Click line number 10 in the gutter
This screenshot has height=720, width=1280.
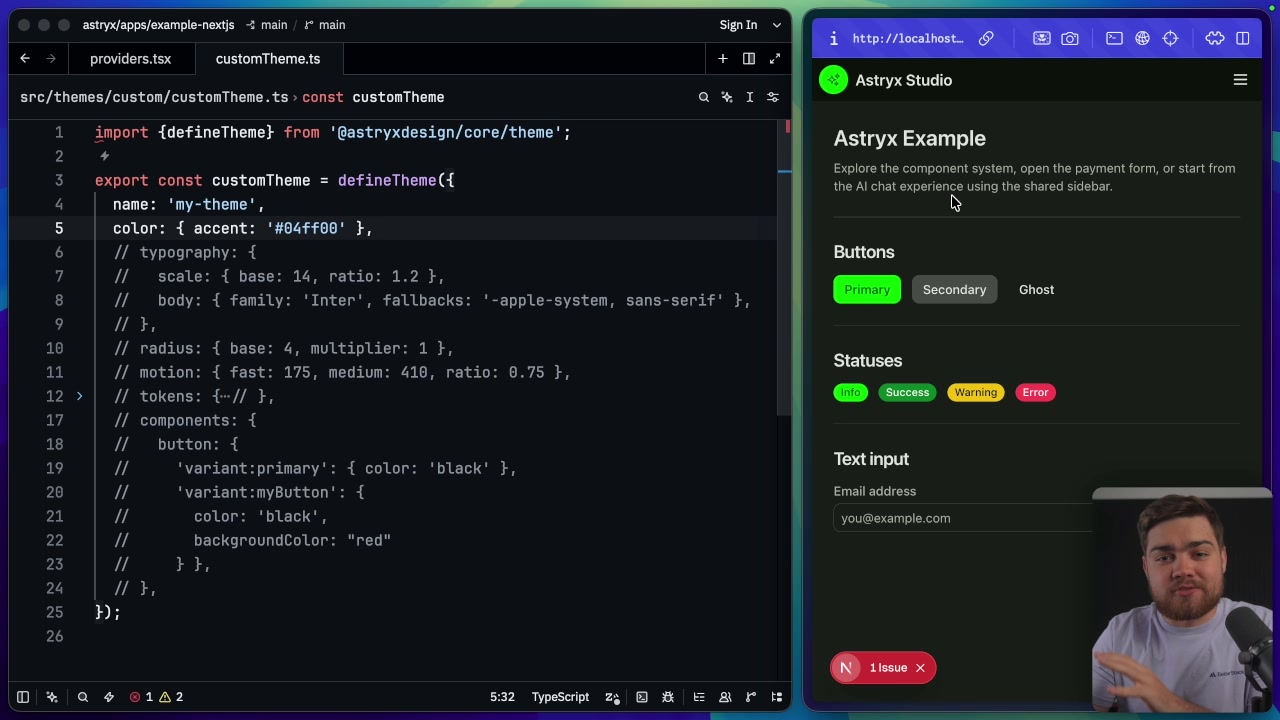click(54, 348)
